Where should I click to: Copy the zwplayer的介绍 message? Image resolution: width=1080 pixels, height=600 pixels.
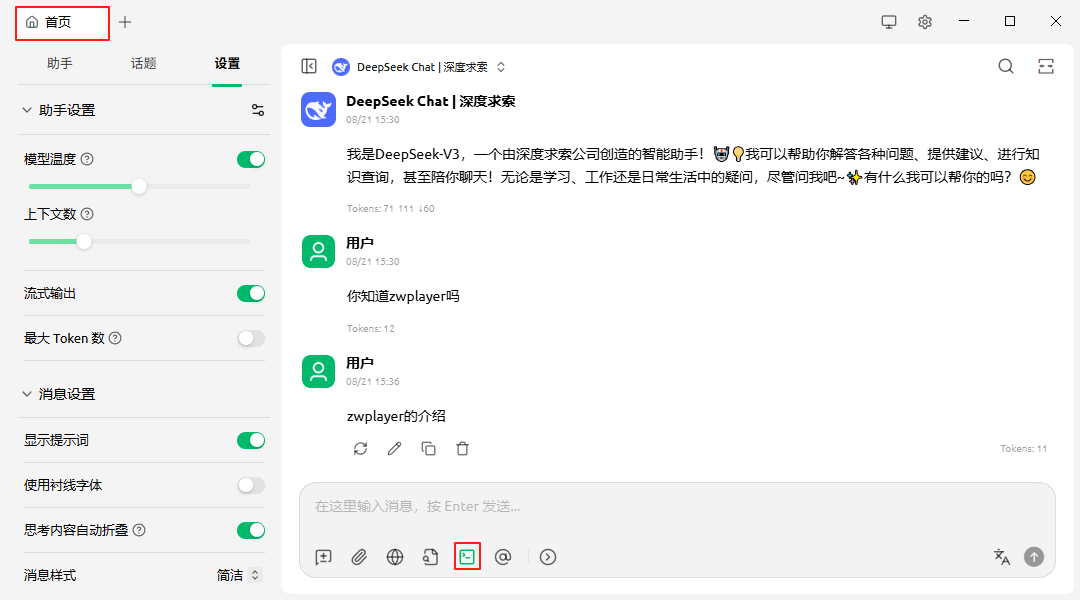pos(428,449)
